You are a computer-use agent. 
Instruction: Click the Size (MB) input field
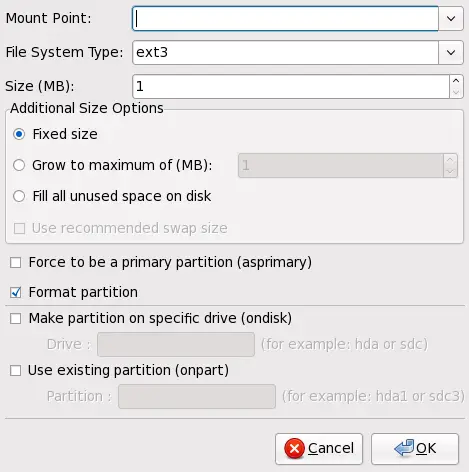tap(291, 87)
